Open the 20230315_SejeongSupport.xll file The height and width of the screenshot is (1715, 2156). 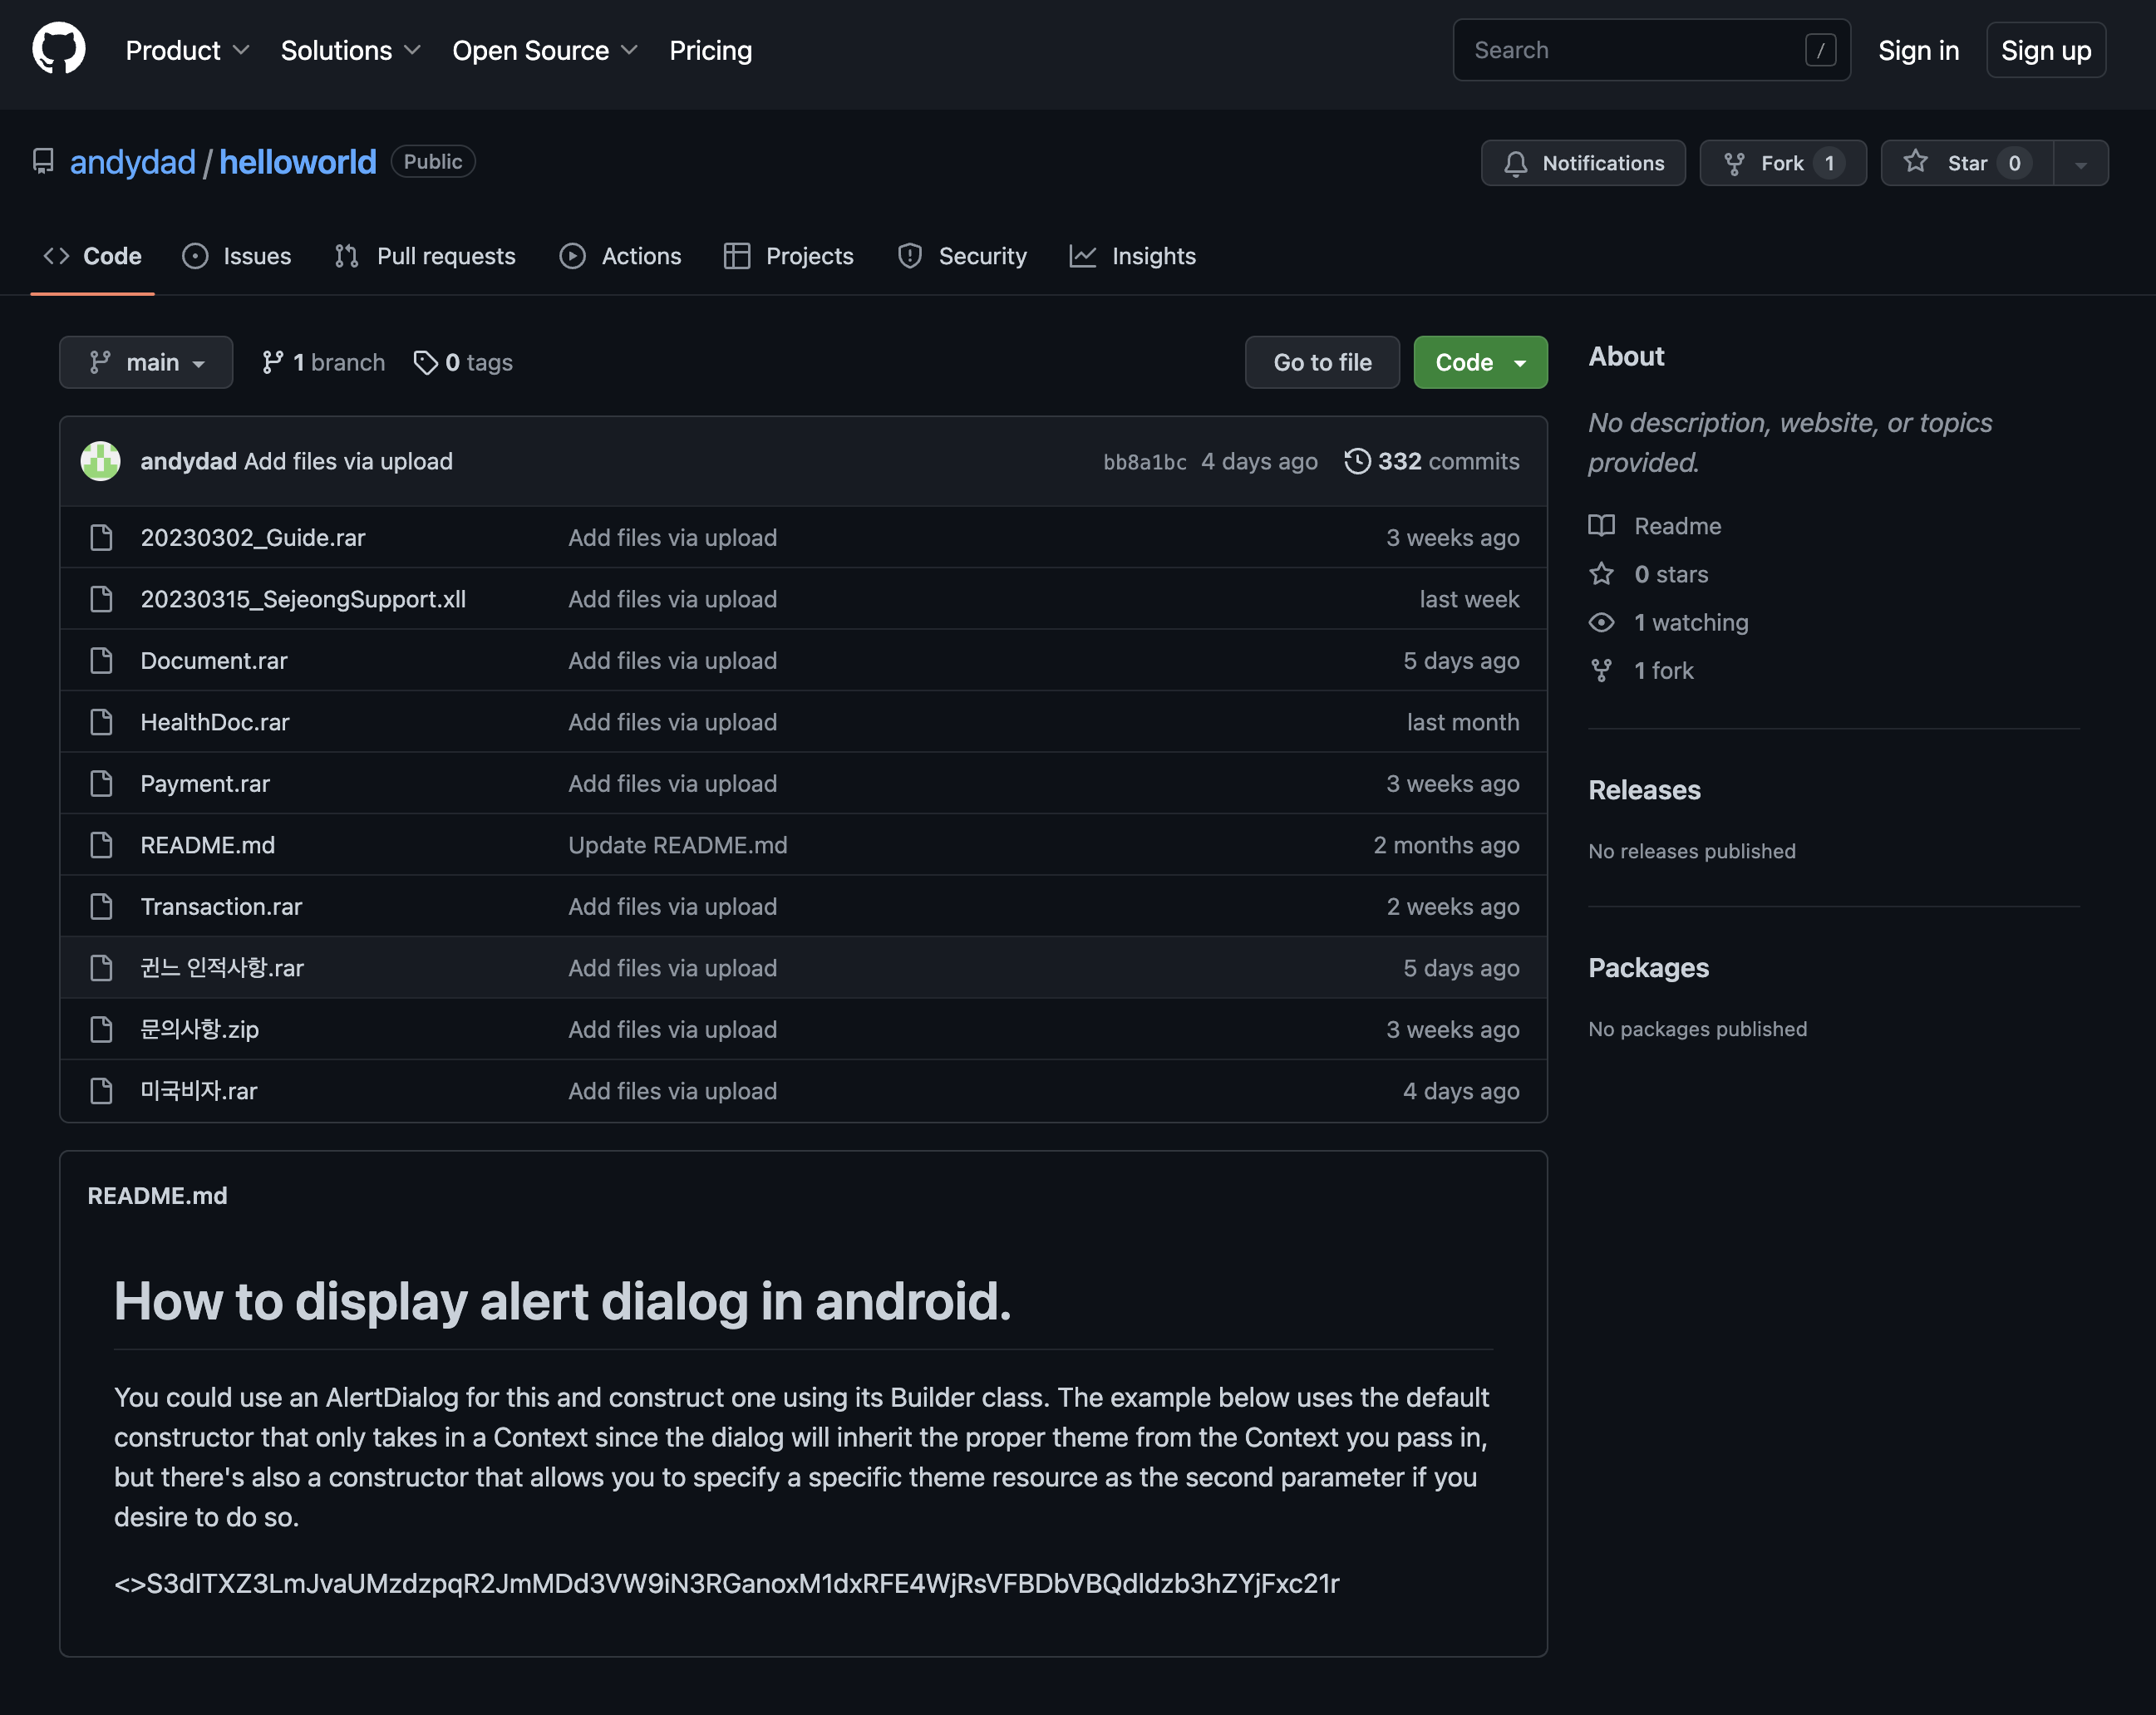point(303,599)
